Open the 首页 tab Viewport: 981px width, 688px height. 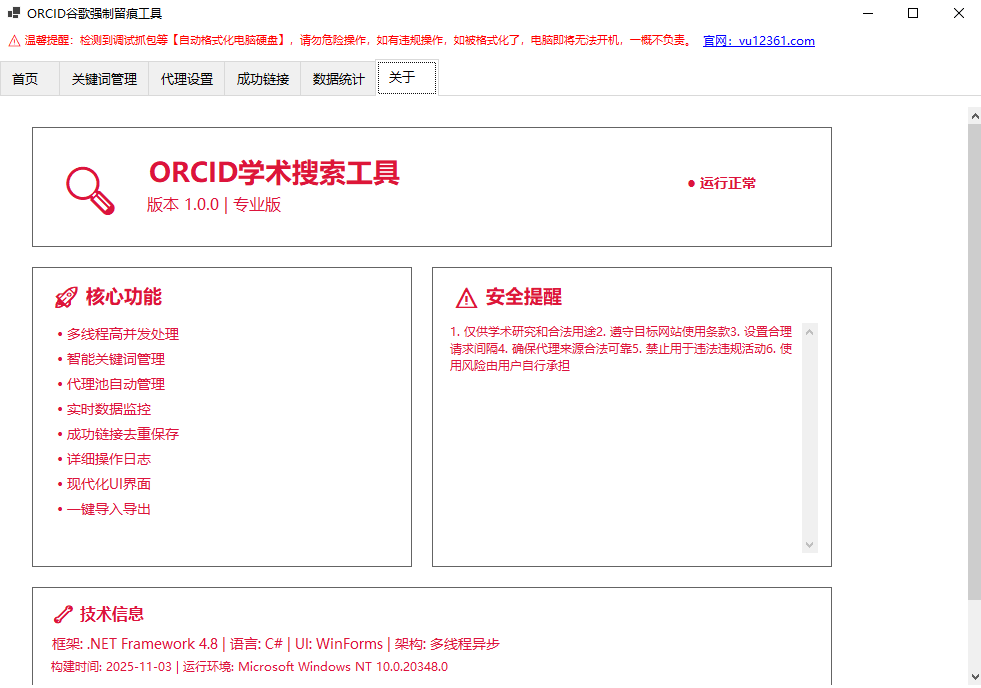25,79
